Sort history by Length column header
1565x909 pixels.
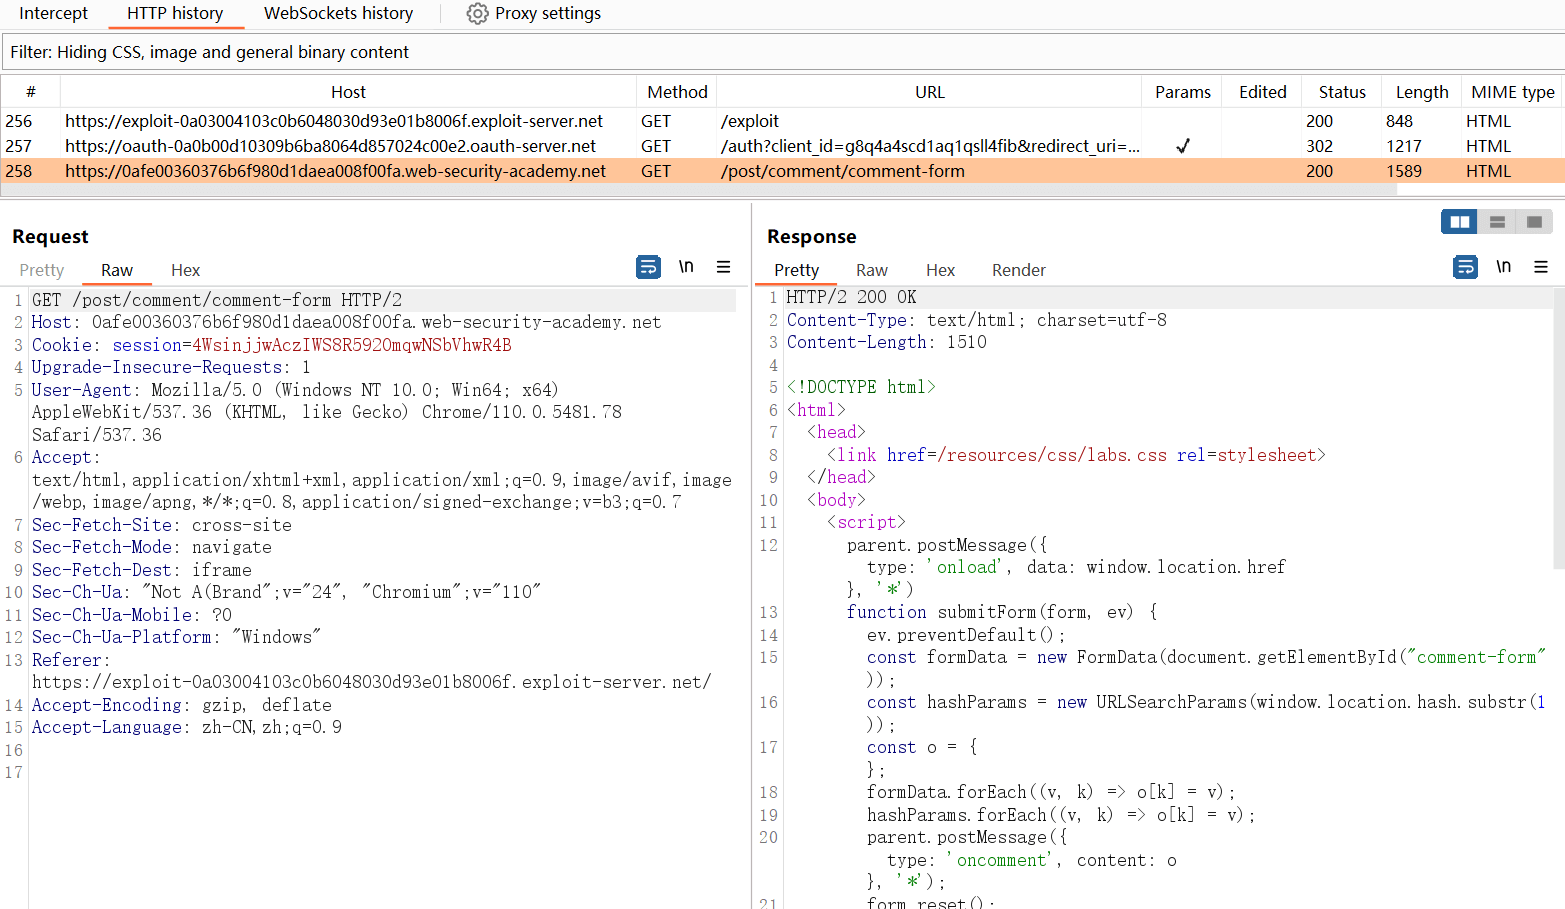(x=1421, y=92)
